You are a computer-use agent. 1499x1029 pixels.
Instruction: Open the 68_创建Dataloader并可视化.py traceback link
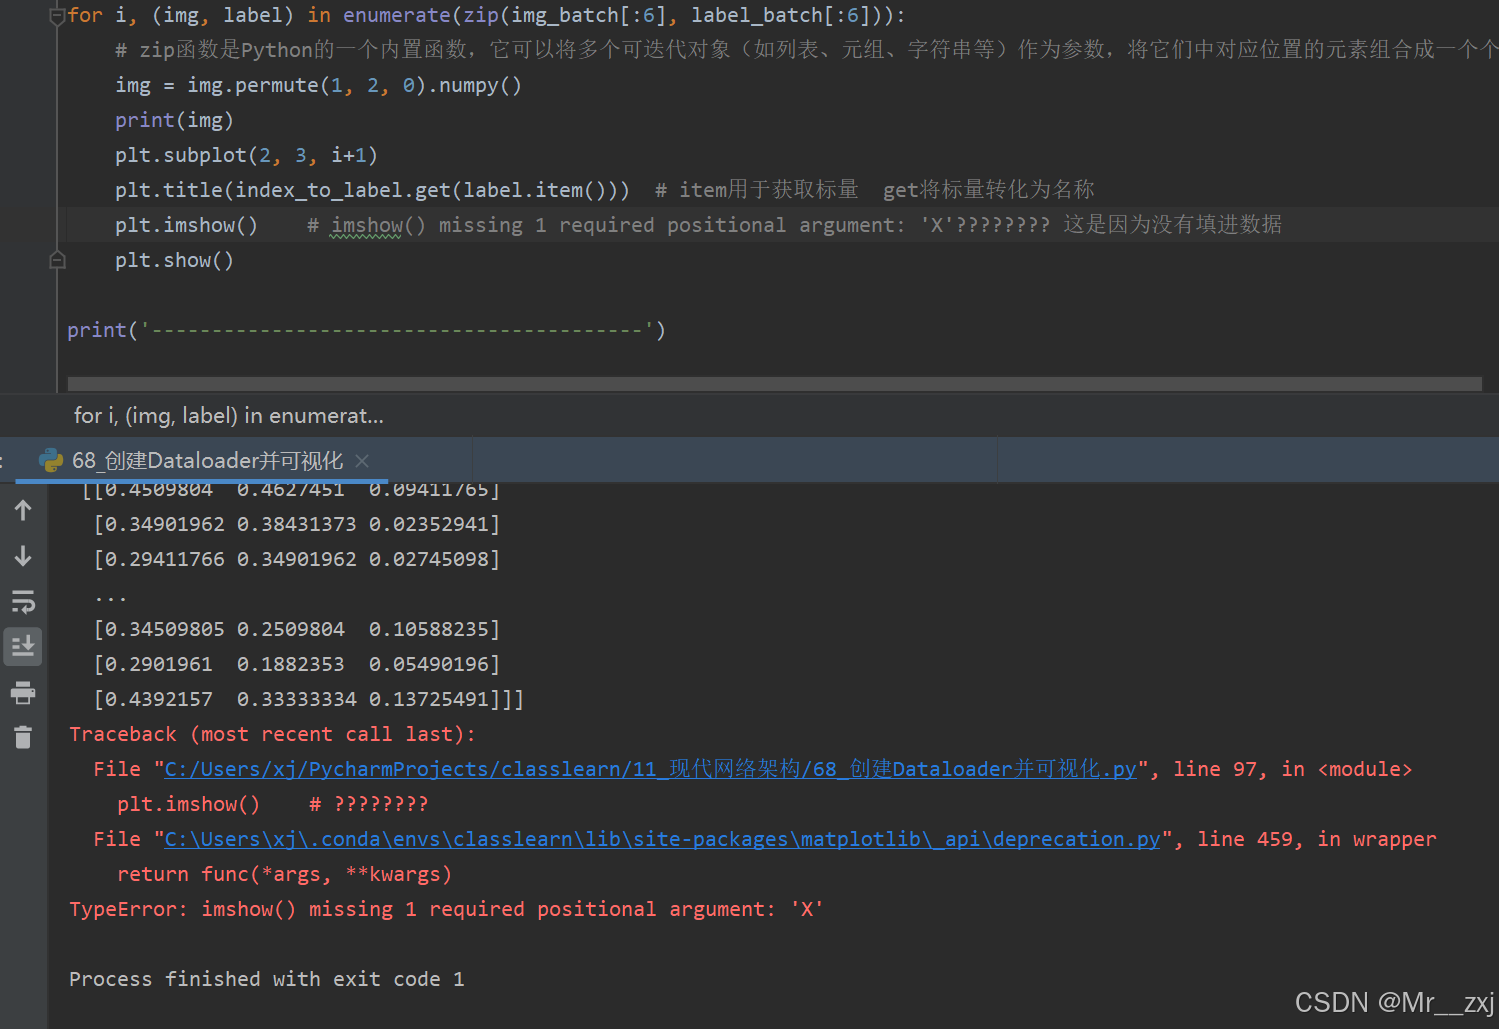click(650, 768)
